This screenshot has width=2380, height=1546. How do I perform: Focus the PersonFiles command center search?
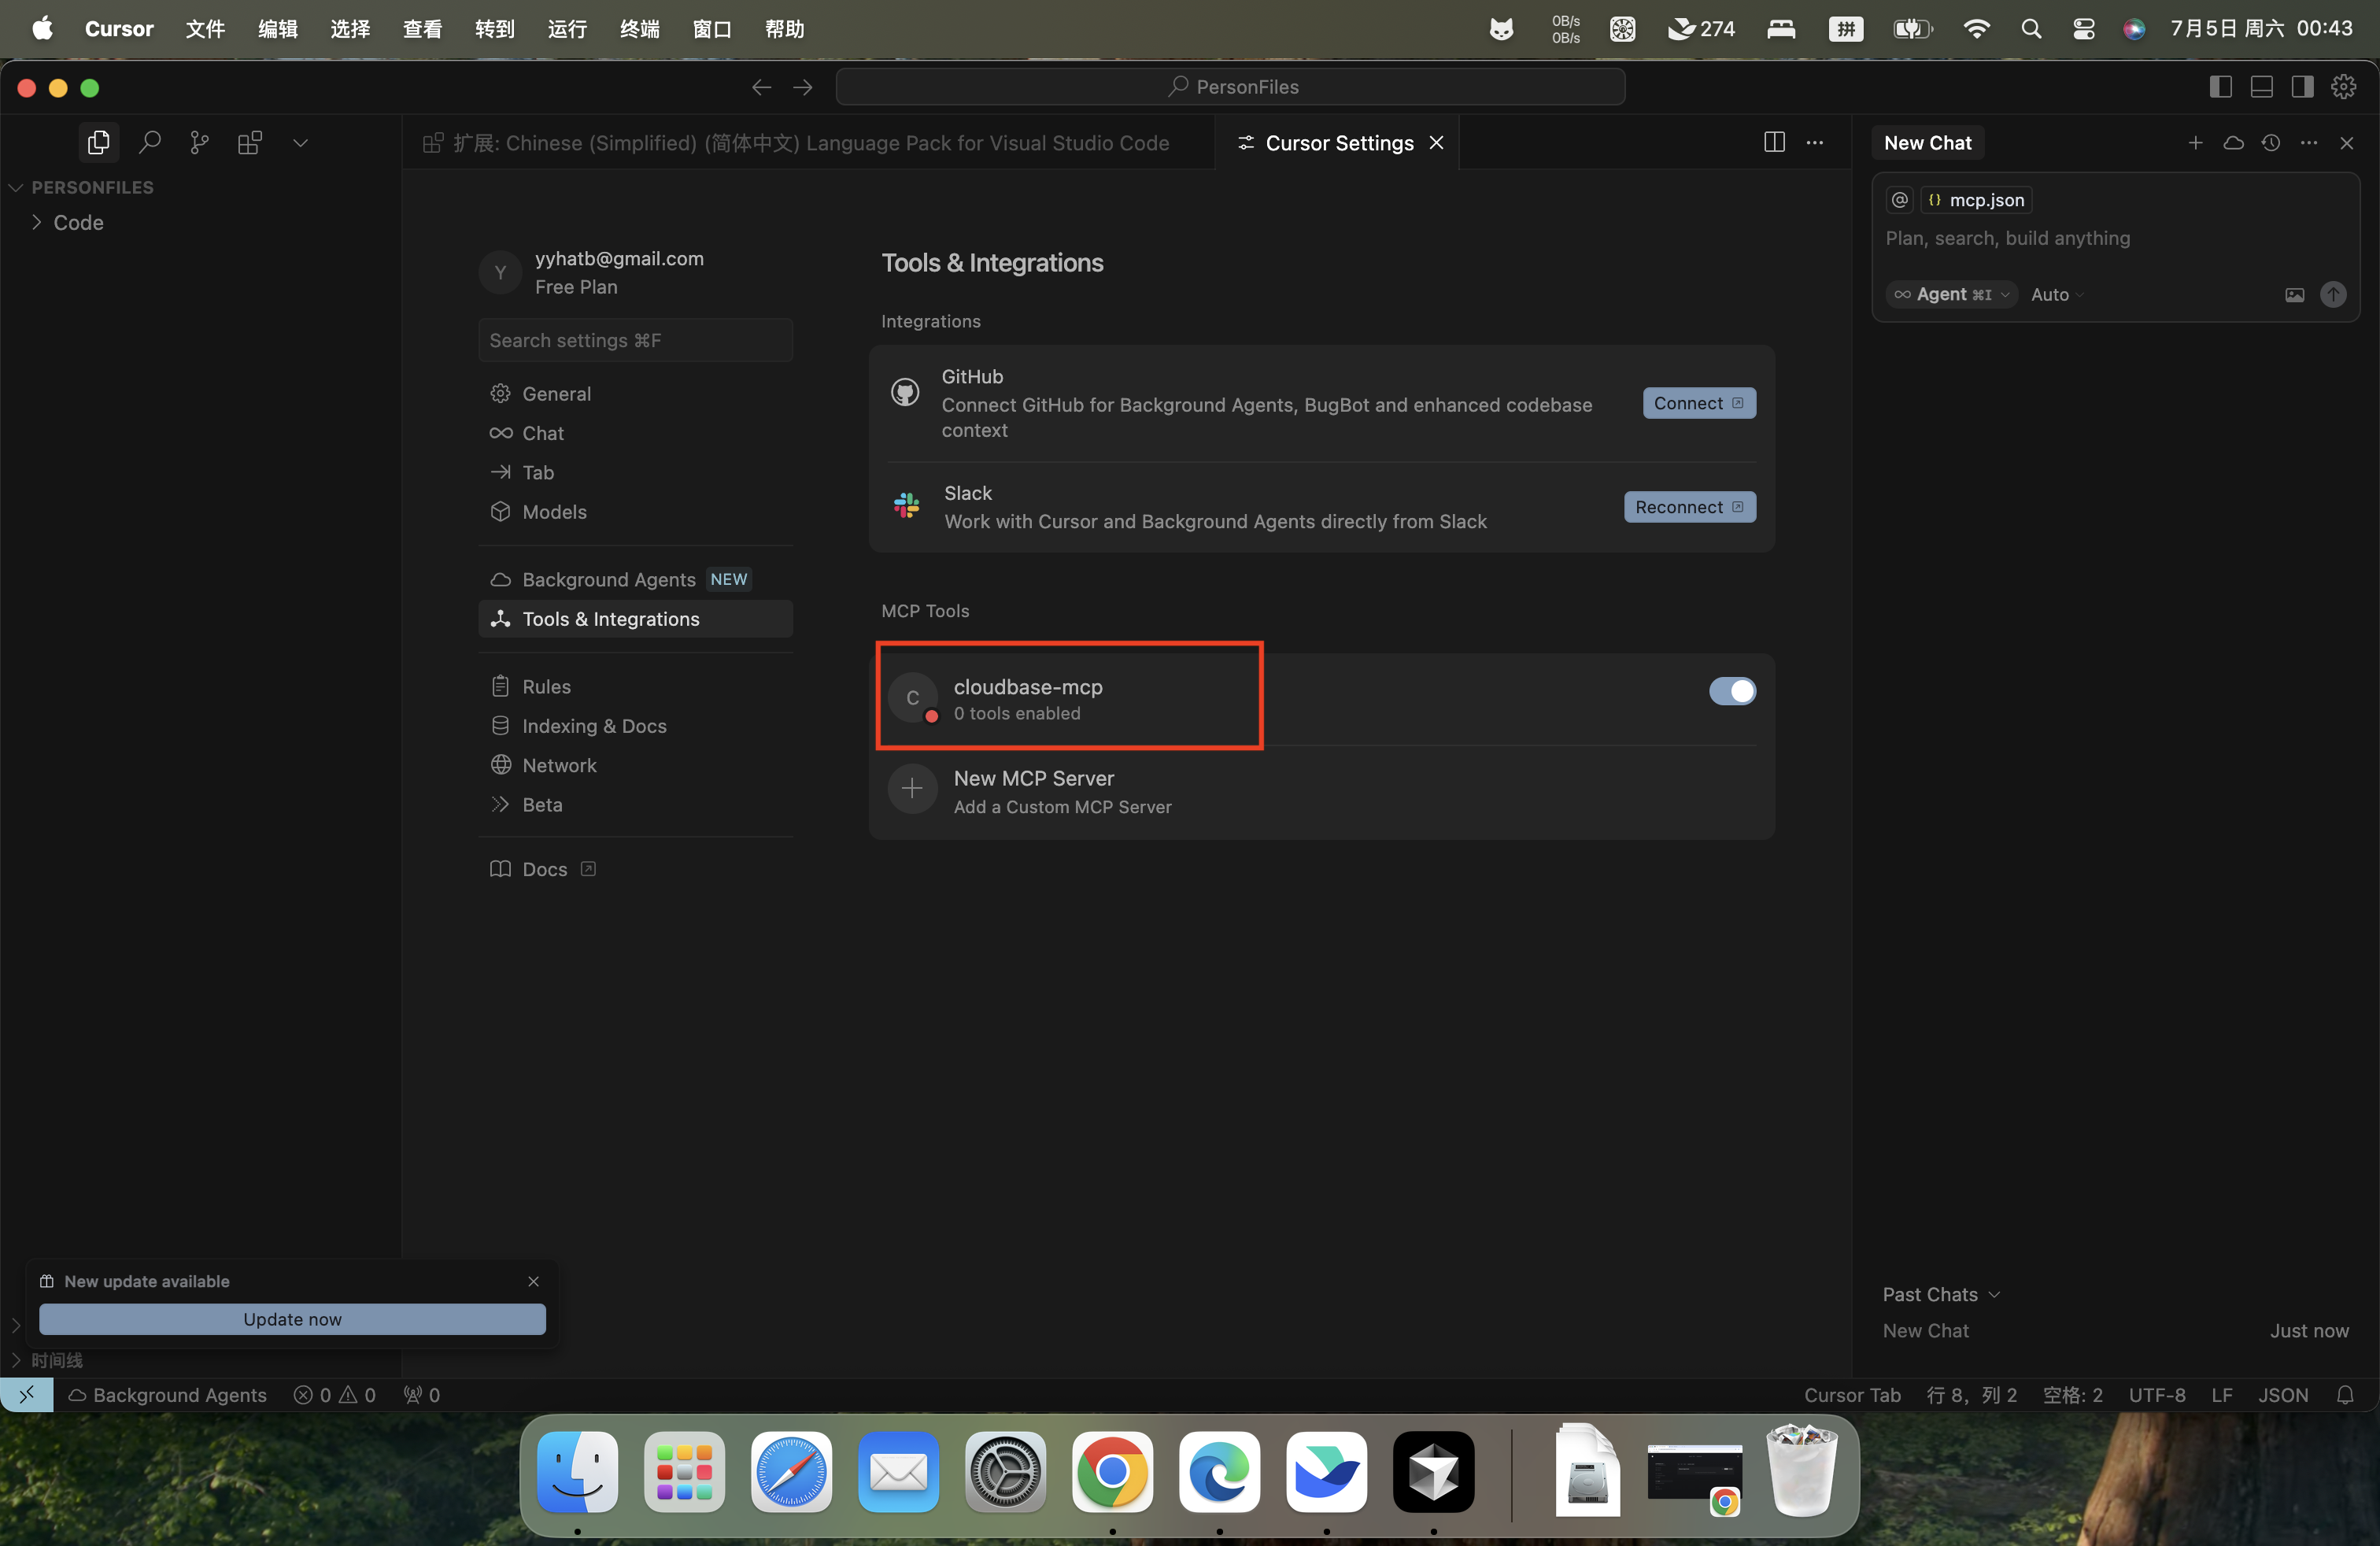pyautogui.click(x=1230, y=87)
